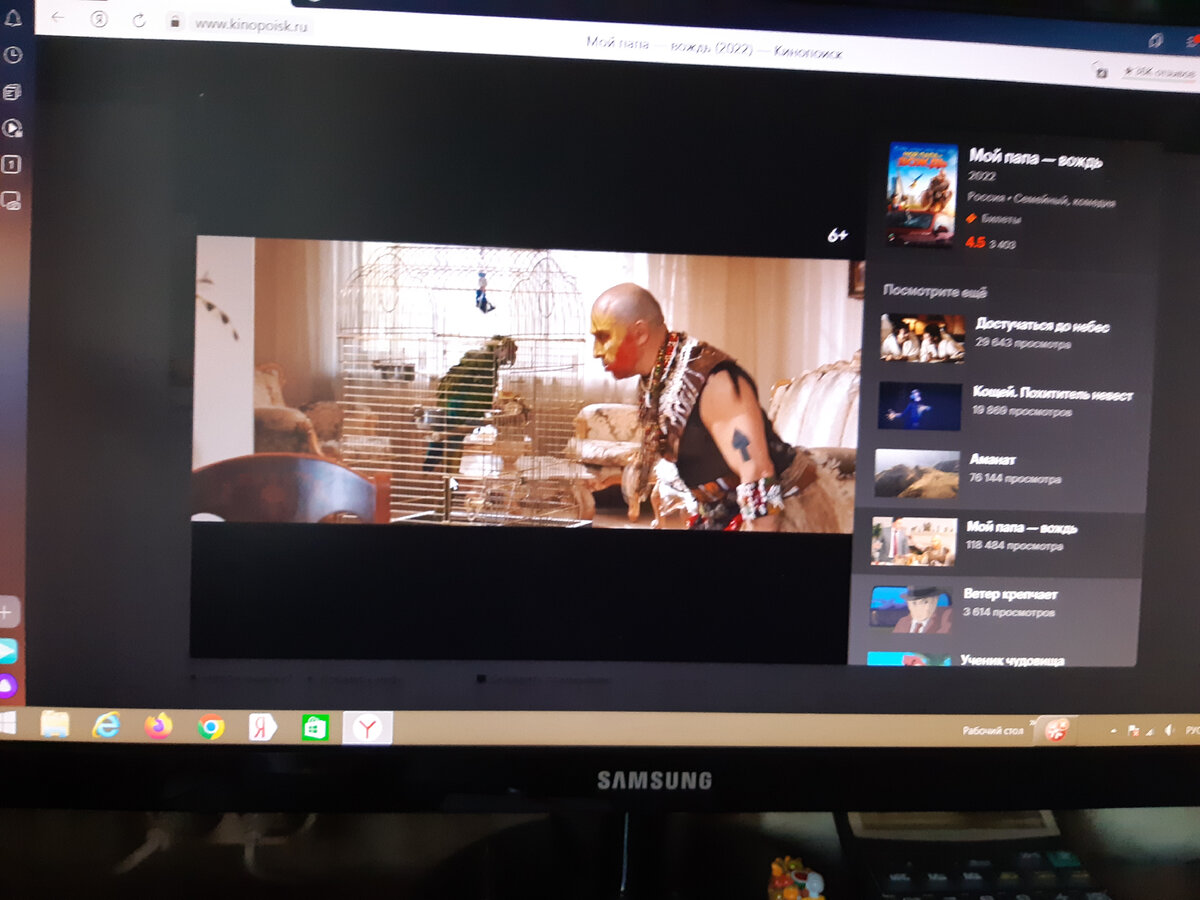This screenshot has height=900, width=1200.
Task: Open volume control in system tray
Action: click(1168, 731)
